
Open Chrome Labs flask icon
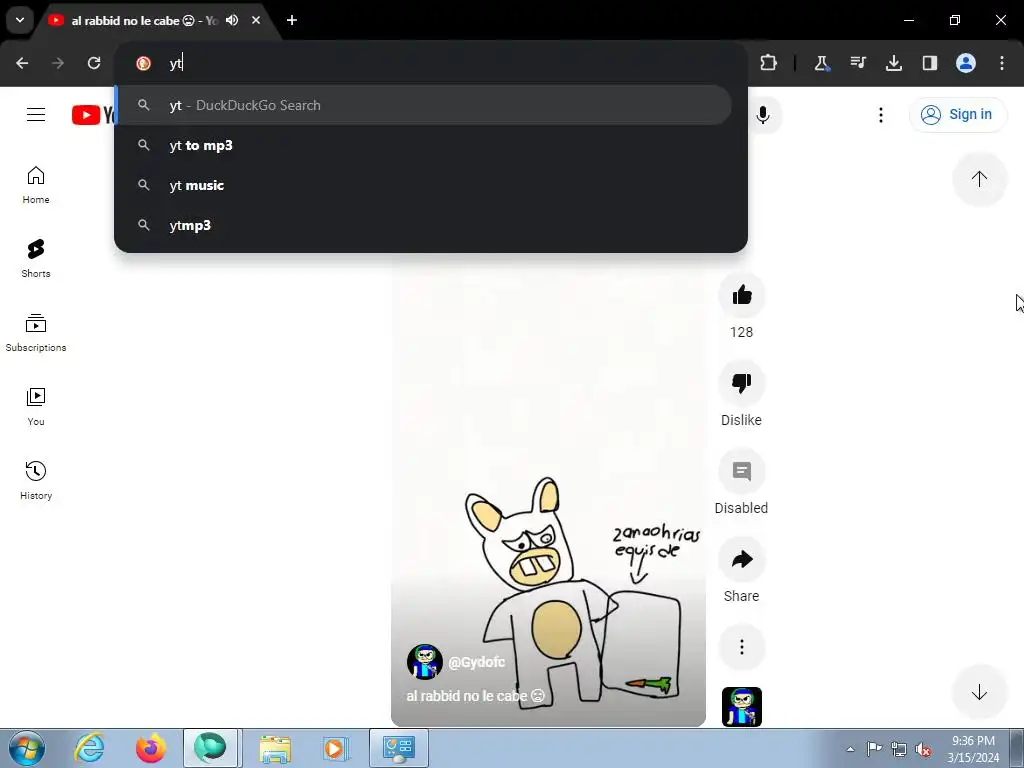[822, 63]
